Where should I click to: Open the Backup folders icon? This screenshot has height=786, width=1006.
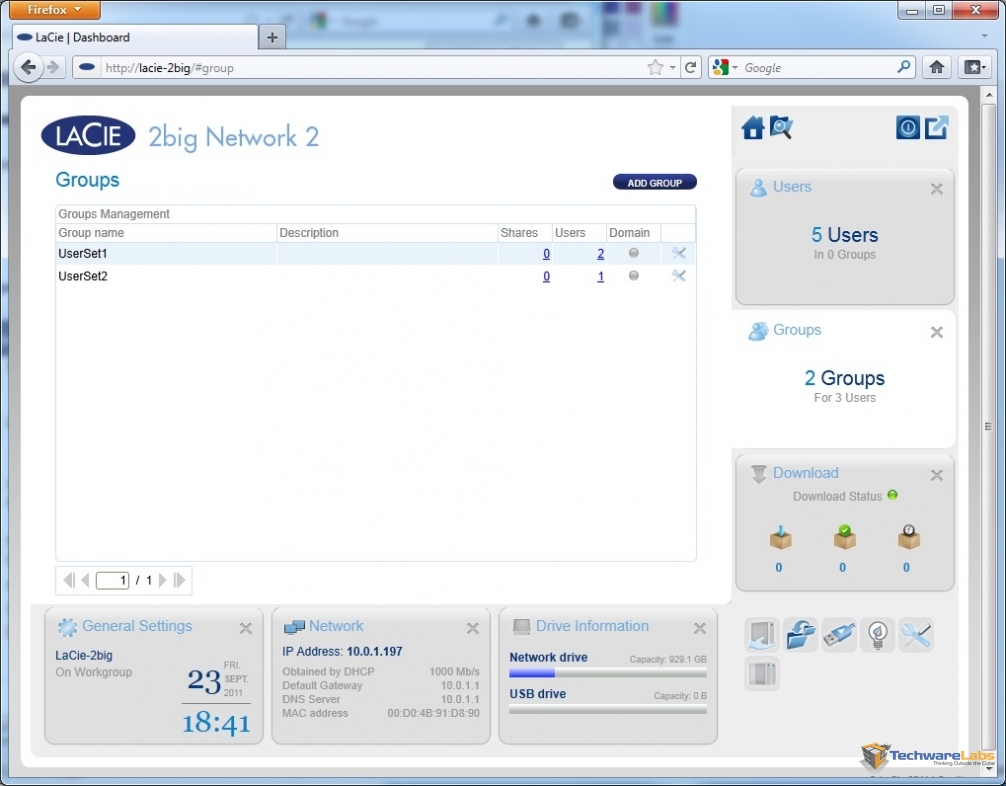tap(801, 635)
